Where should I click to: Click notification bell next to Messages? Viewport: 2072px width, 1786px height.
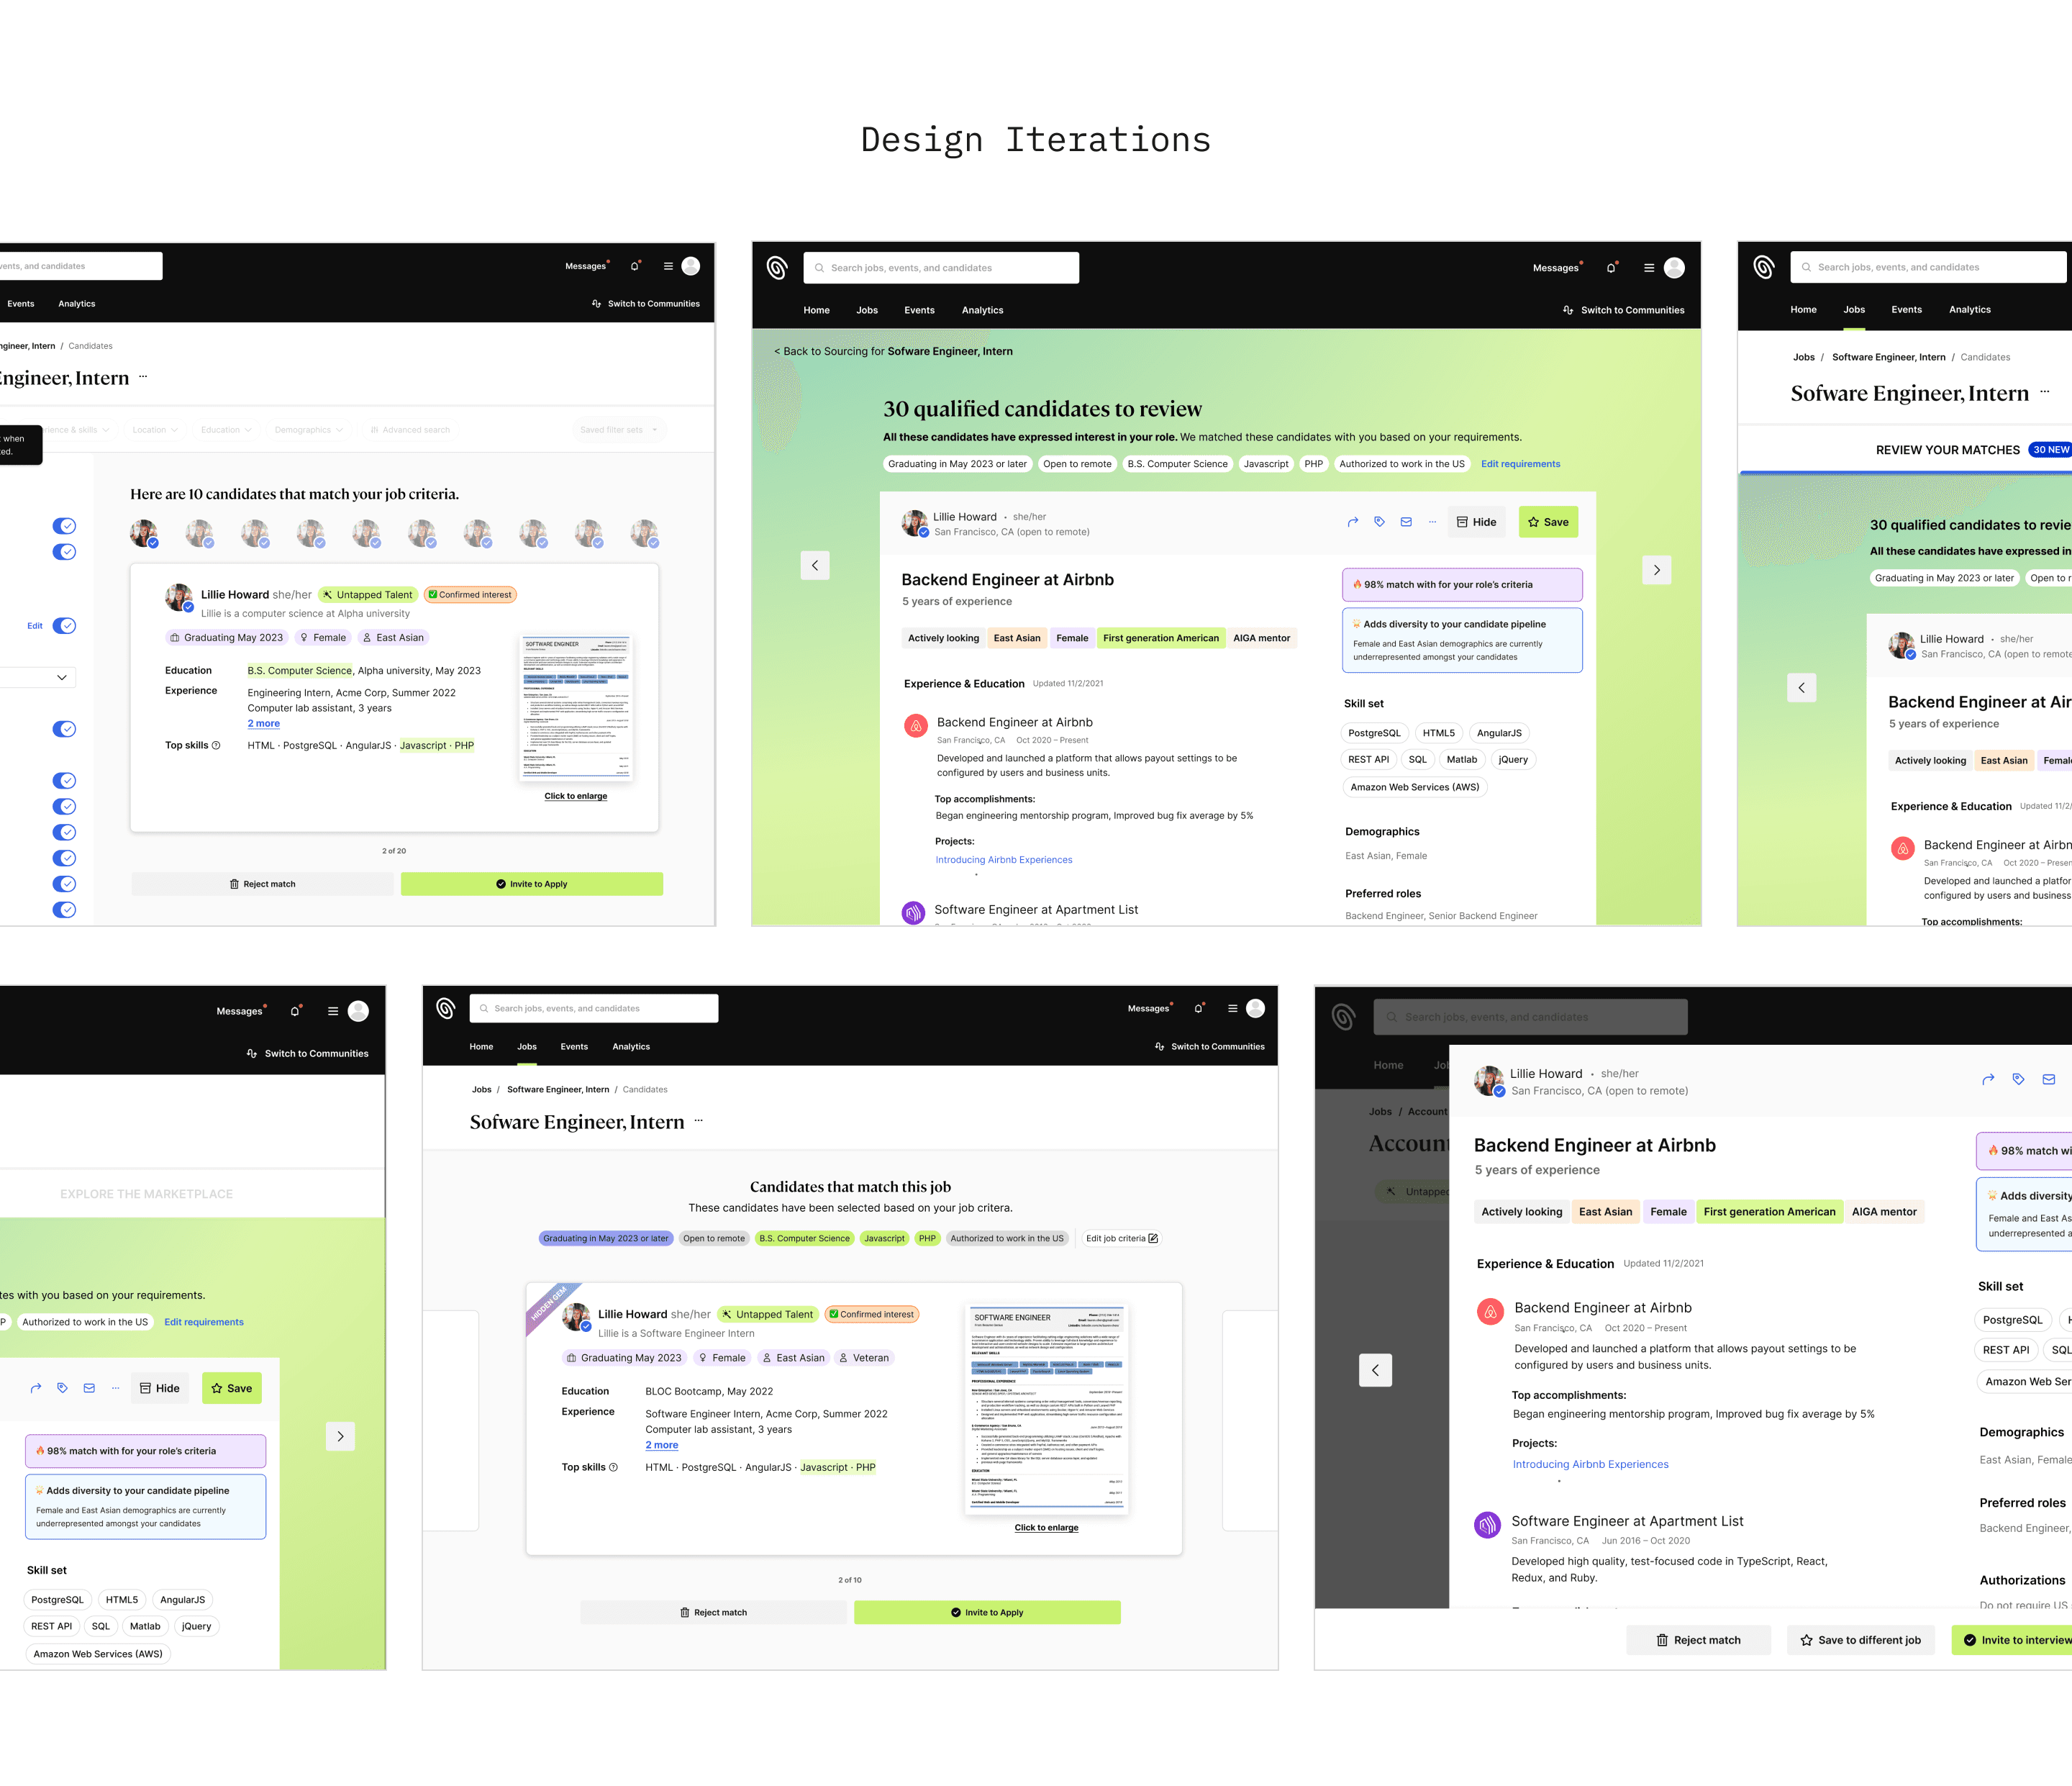(x=1611, y=268)
